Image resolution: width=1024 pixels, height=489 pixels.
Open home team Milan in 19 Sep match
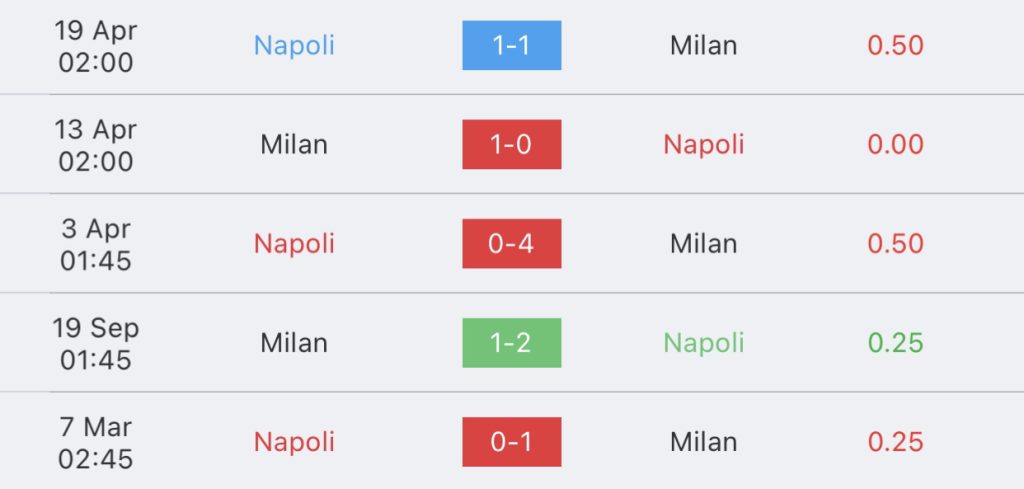tap(294, 343)
